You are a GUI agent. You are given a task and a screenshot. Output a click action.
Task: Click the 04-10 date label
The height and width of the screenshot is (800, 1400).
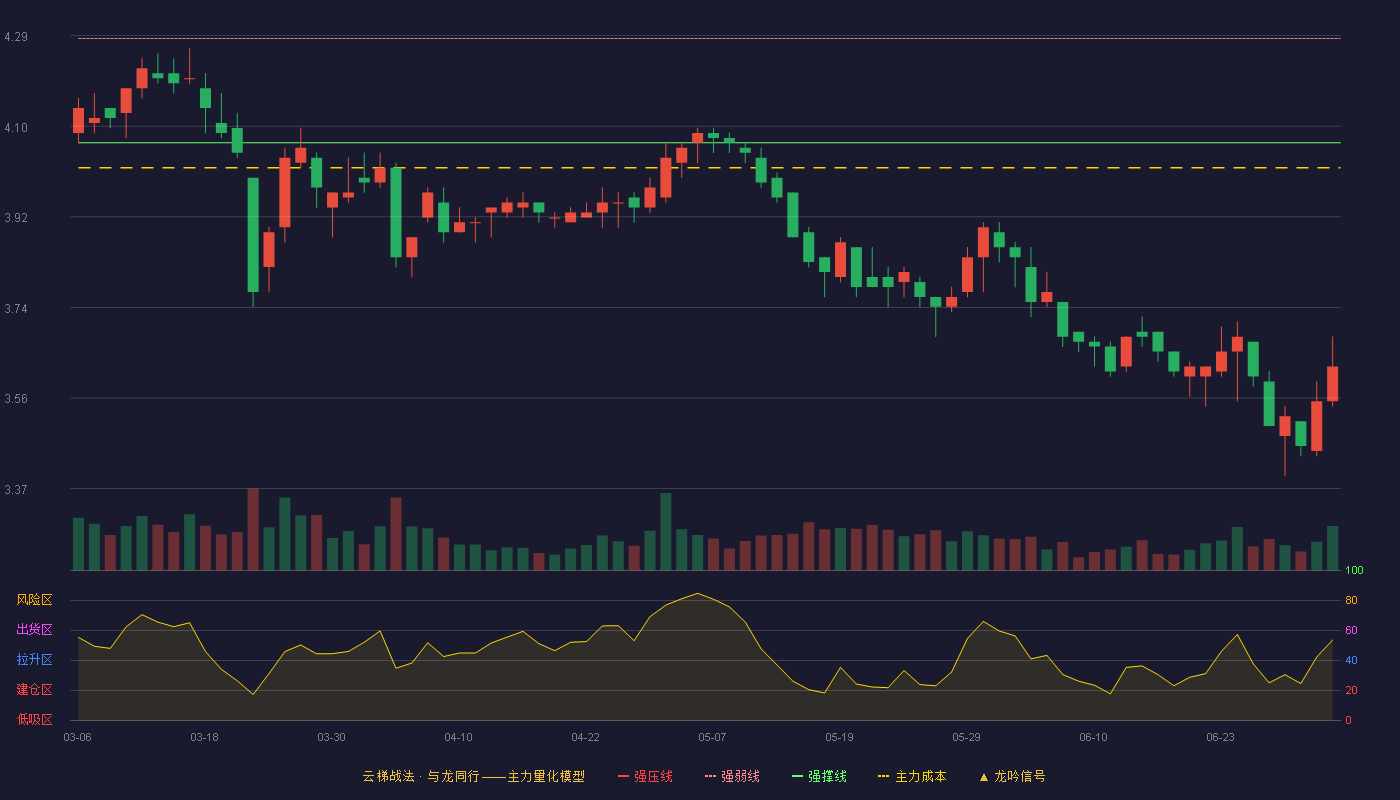(458, 737)
